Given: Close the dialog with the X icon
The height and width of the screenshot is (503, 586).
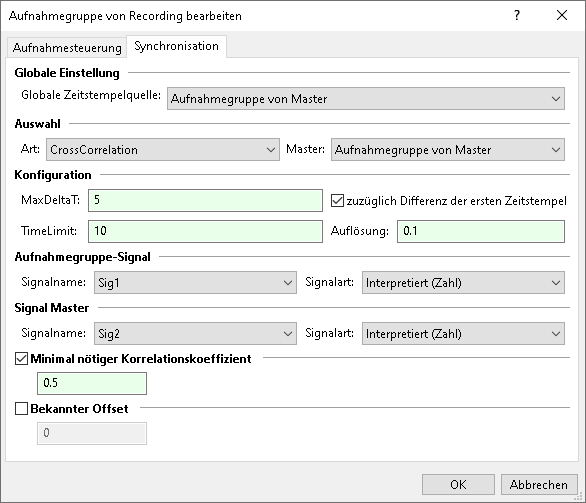Looking at the screenshot, I should 562,15.
